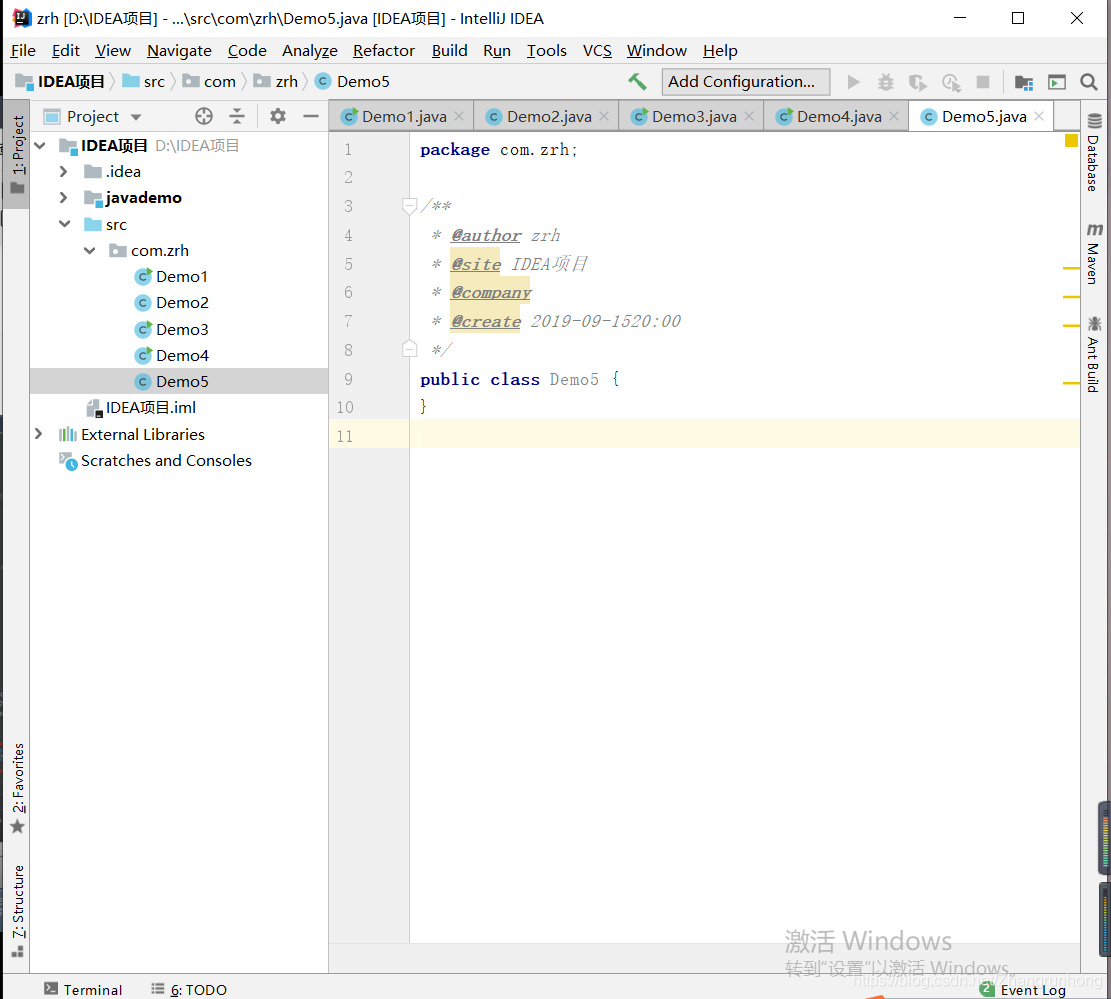Screen dimensions: 1111x999
Task: Click the @author tag in Javadoc
Action: 486,235
